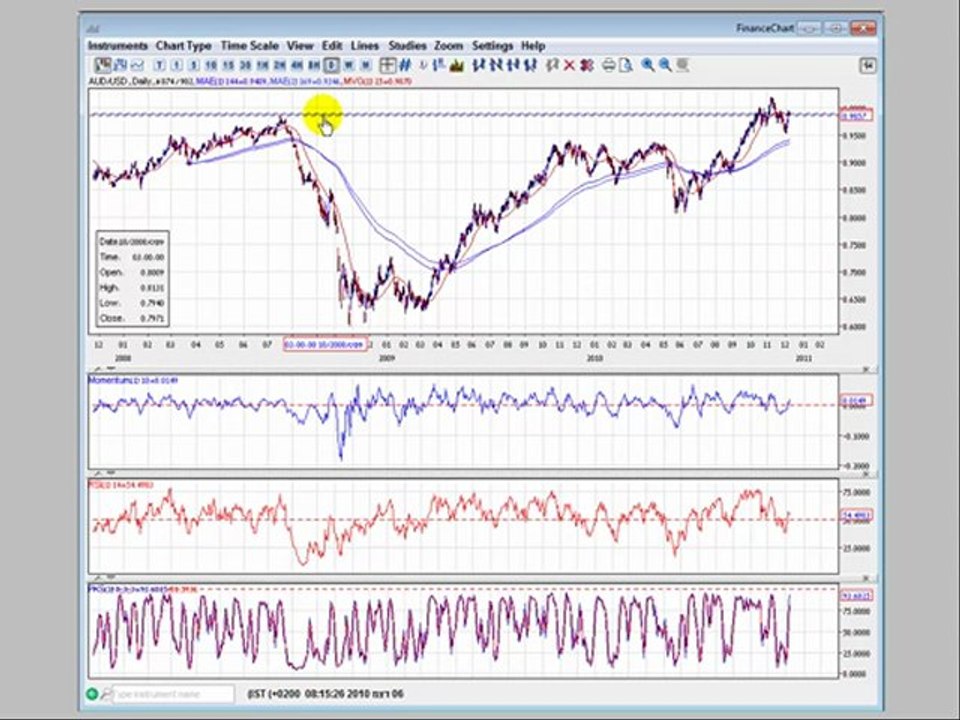Click the second zoom magnifier icon

pos(665,65)
